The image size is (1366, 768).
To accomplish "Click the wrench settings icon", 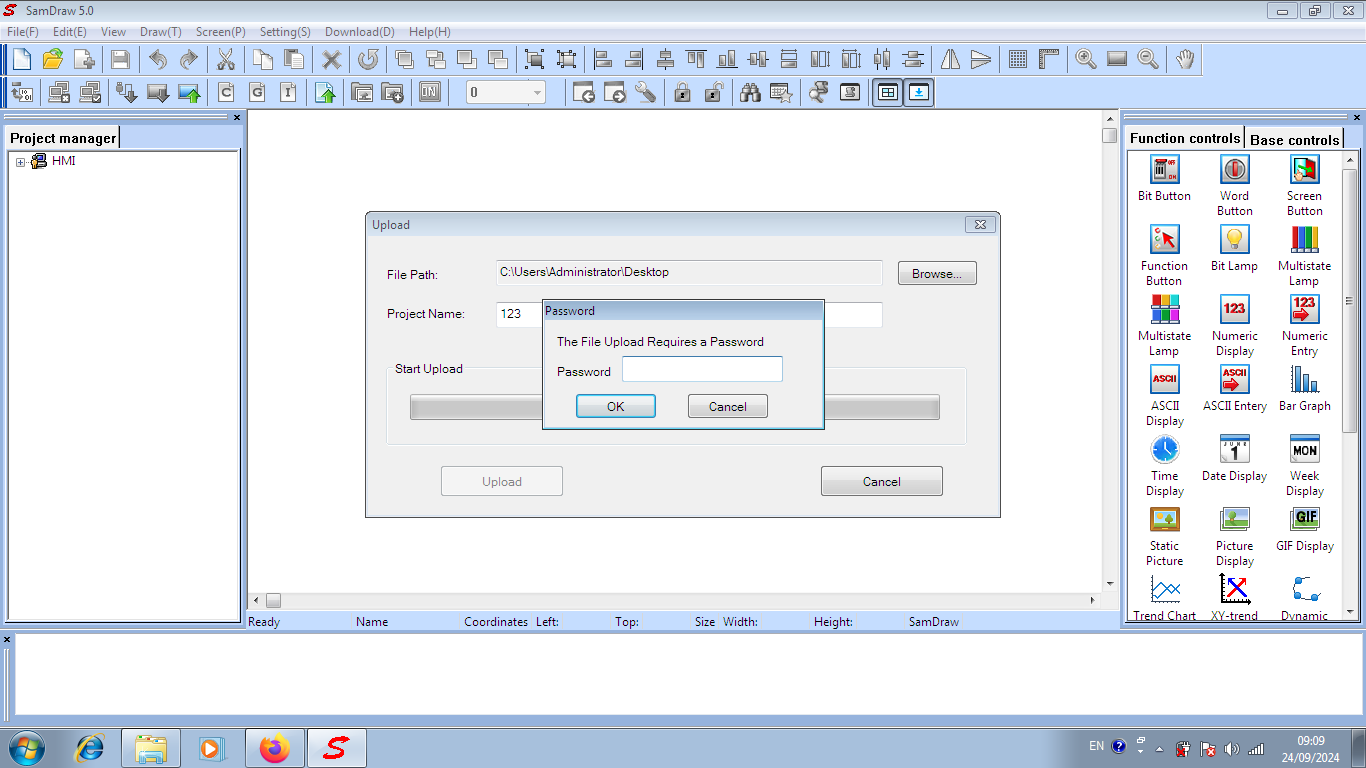I will pyautogui.click(x=645, y=93).
